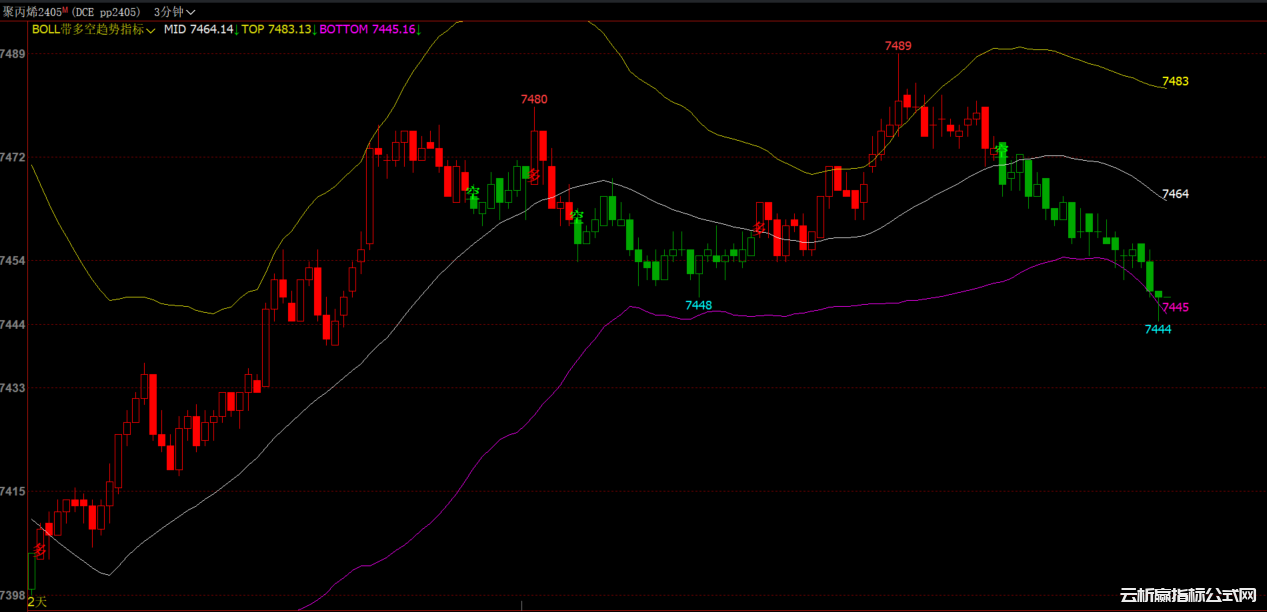The image size is (1267, 612).
Task: Click the 多 signal marker beneath the 7480 label
Action: [534, 176]
